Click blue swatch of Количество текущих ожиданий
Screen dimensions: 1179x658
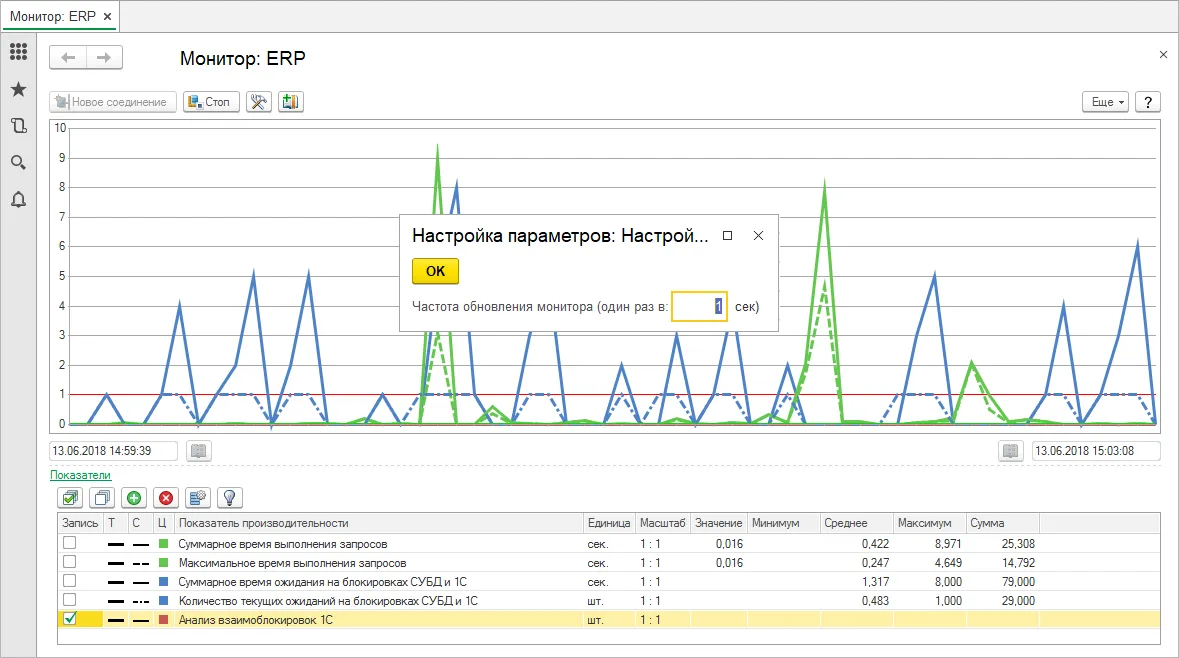click(163, 601)
